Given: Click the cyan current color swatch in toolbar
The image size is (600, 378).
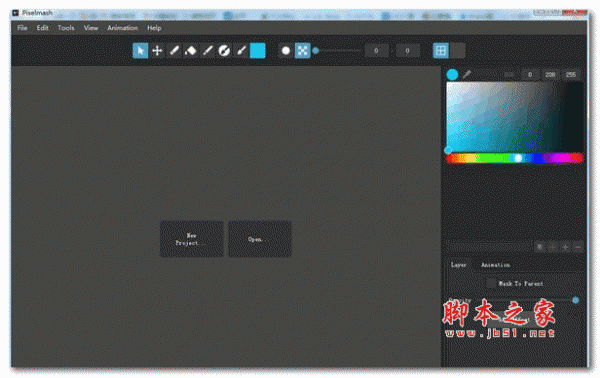Looking at the screenshot, I should pyautogui.click(x=258, y=51).
